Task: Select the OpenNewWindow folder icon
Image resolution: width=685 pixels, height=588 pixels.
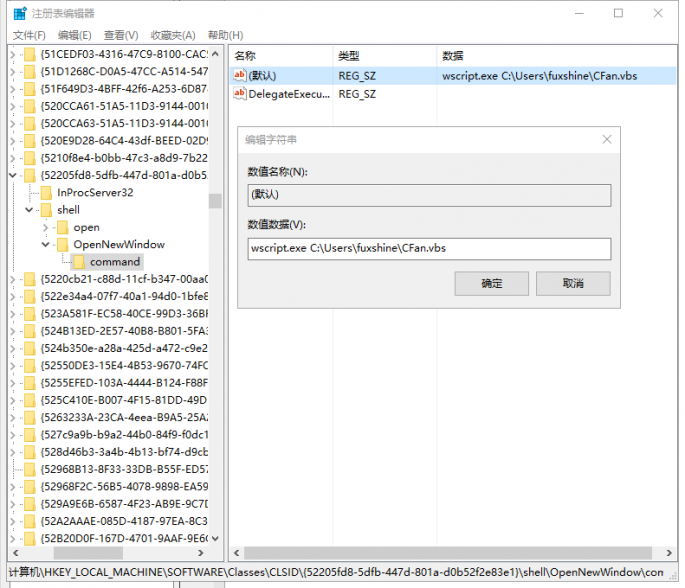Action: tap(62, 244)
